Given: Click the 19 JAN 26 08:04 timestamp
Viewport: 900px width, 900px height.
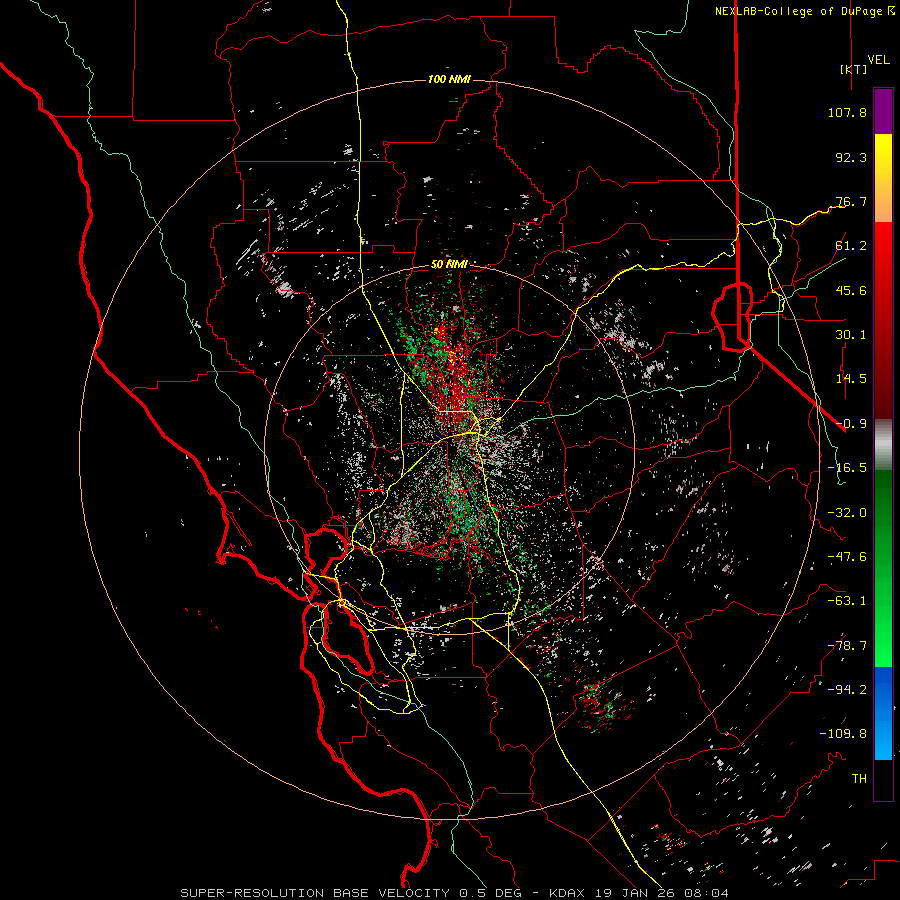Looking at the screenshot, I should [x=661, y=893].
